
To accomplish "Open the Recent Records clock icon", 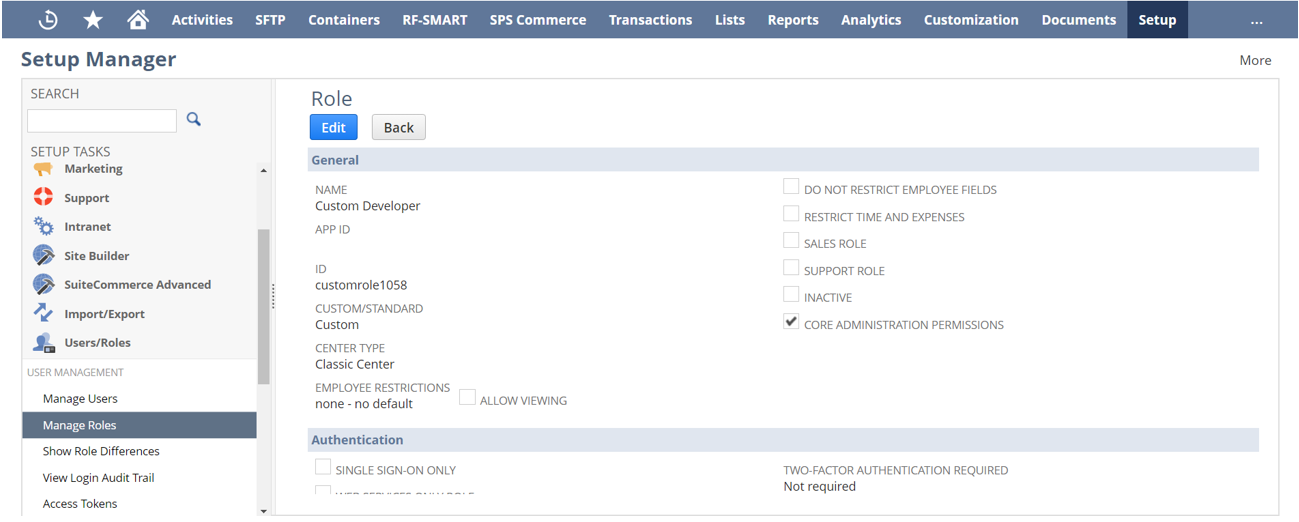I will [48, 20].
